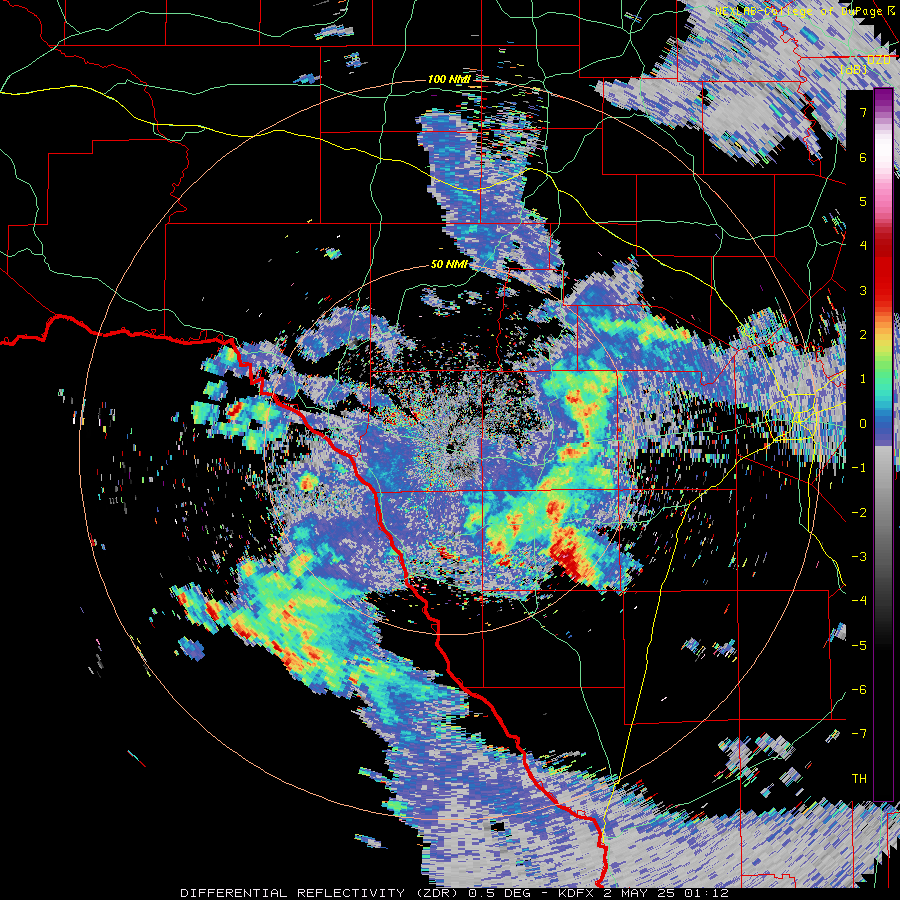
Task: Click the "4" value on color scale
Action: pyautogui.click(x=863, y=246)
